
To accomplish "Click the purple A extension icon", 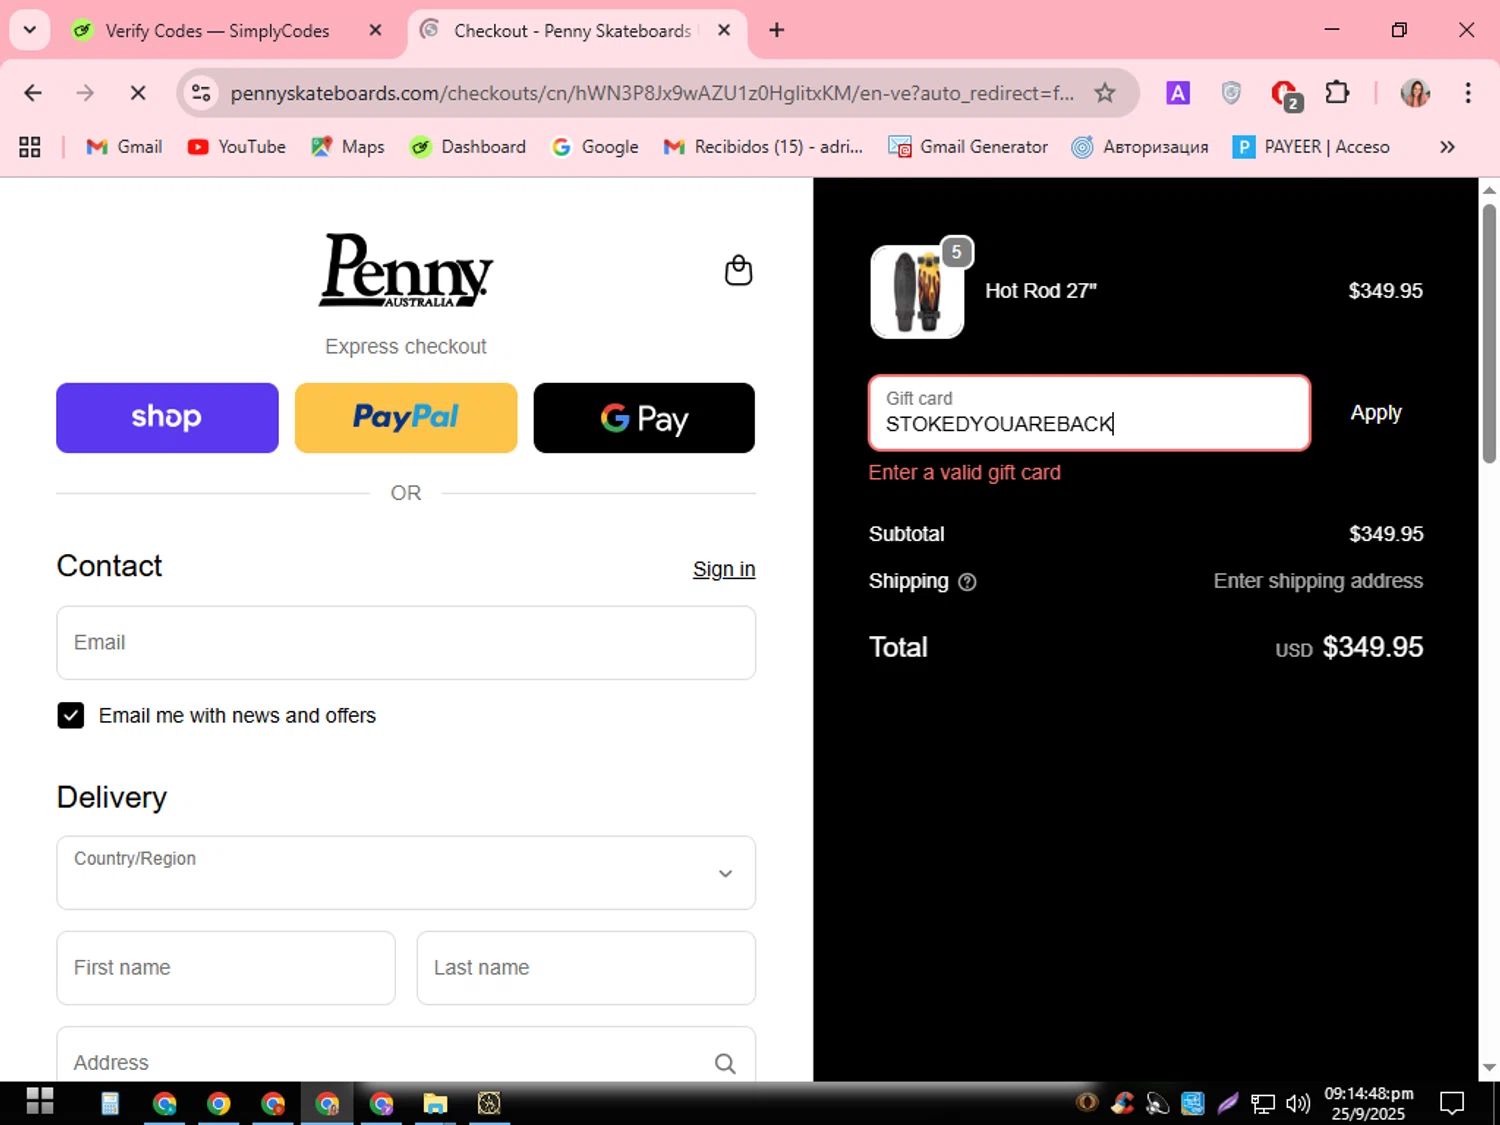I will tap(1178, 93).
